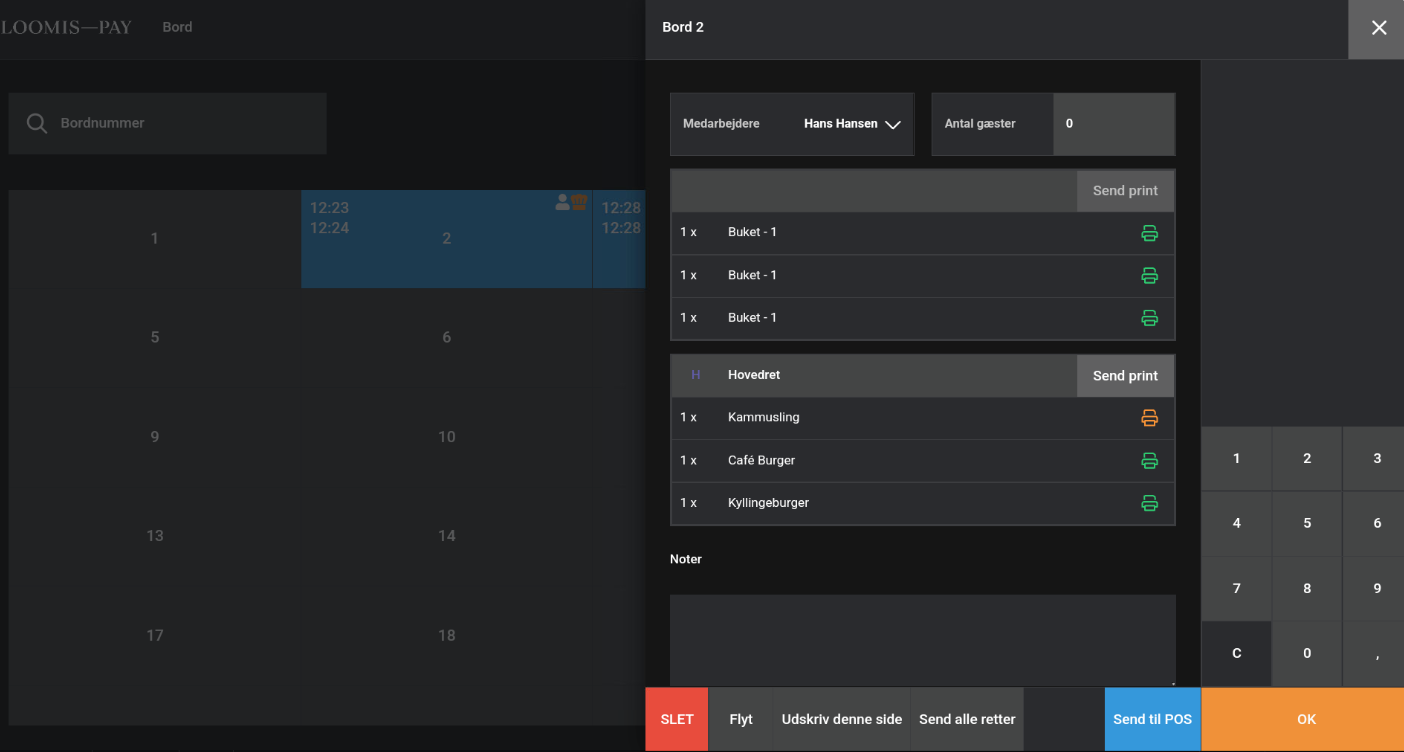The height and width of the screenshot is (752, 1404).
Task: Click the printer icon for third Buket - 1
Action: coord(1149,318)
